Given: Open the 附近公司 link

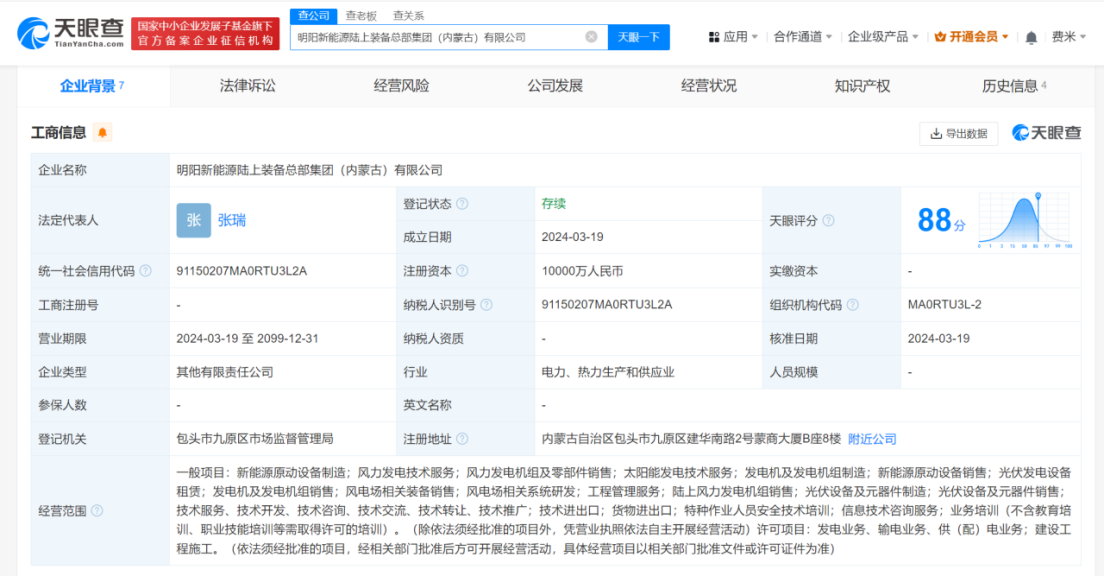Looking at the screenshot, I should tap(872, 439).
